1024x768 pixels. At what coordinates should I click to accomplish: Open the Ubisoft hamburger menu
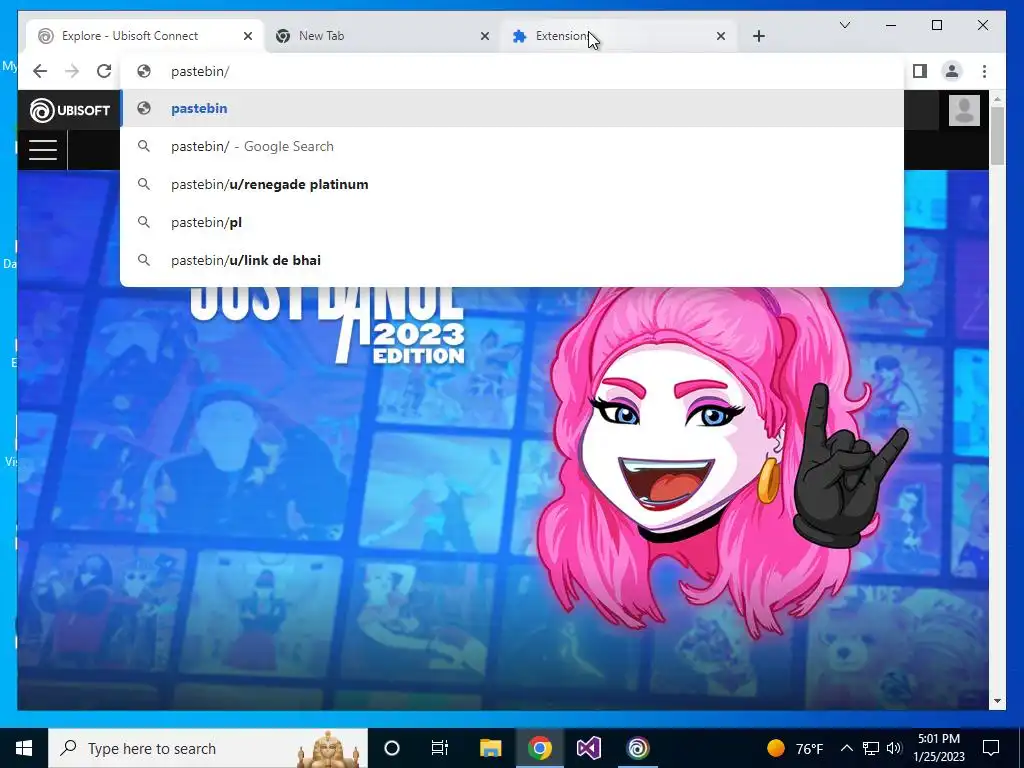[x=42, y=150]
